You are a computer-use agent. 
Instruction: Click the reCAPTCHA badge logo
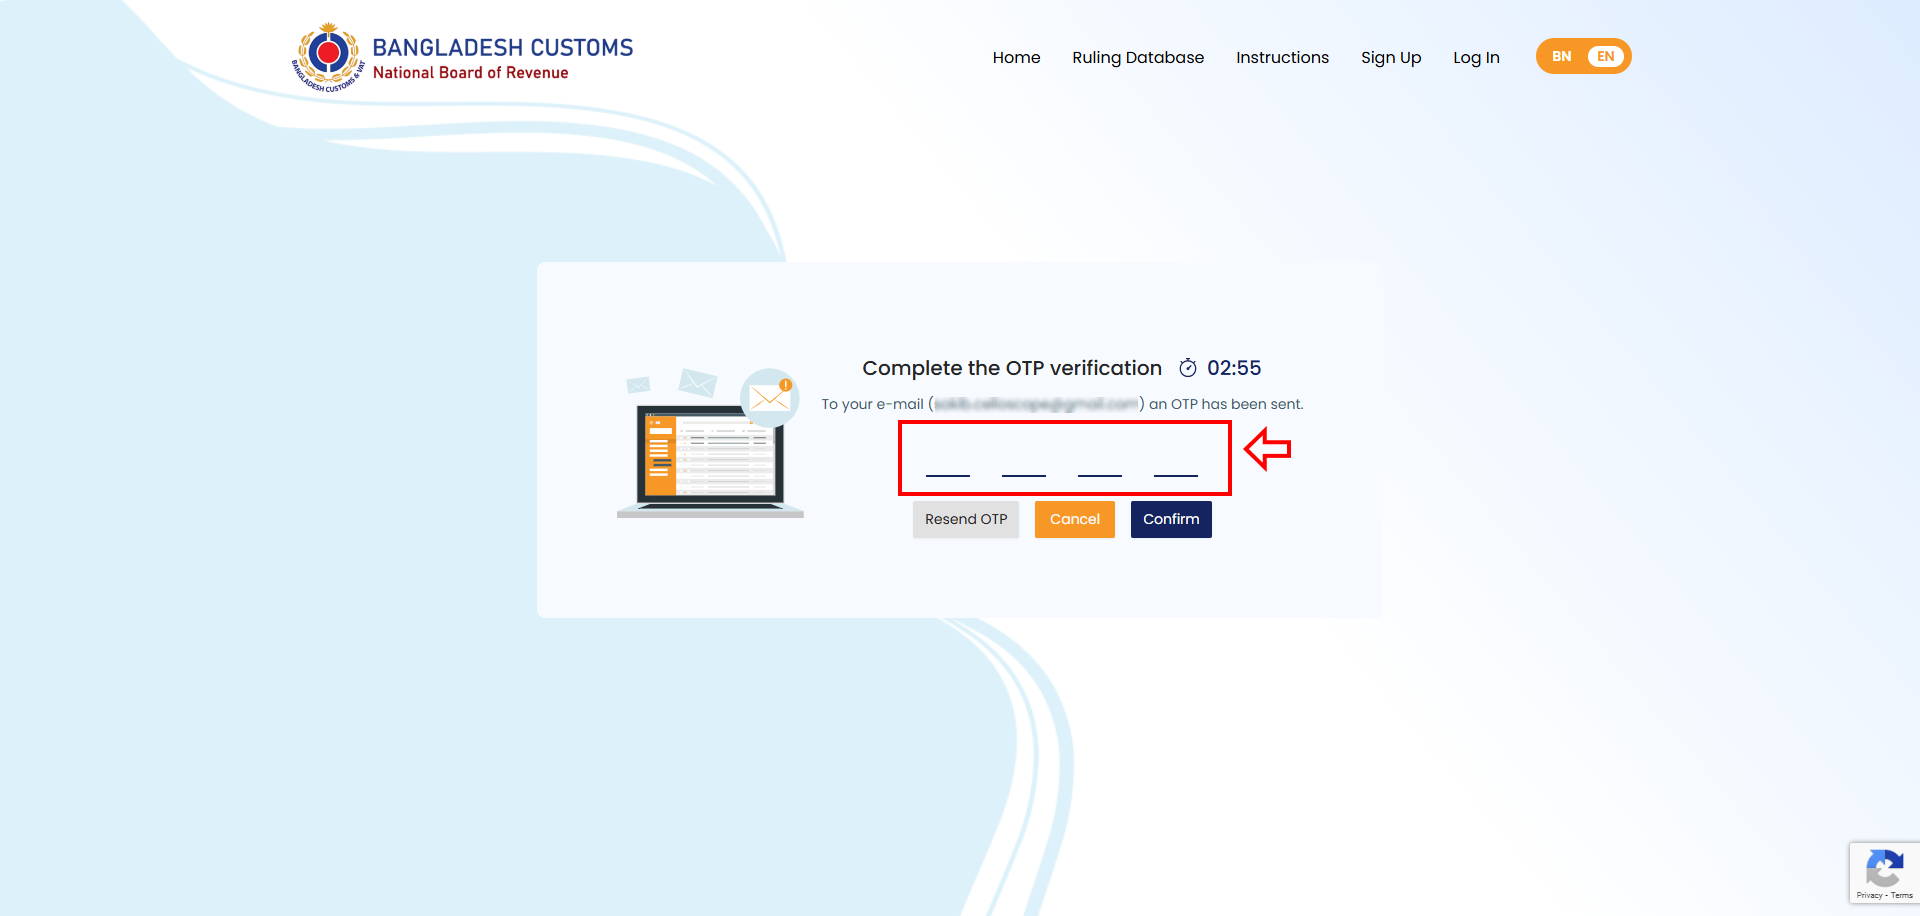point(1884,868)
